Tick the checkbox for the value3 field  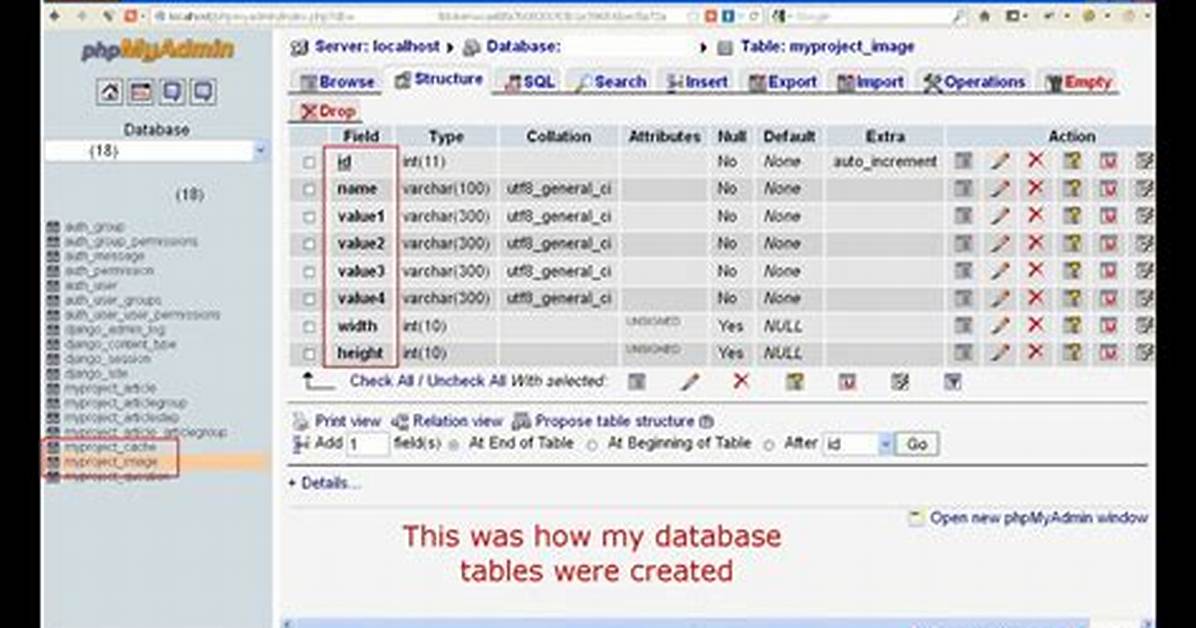309,272
